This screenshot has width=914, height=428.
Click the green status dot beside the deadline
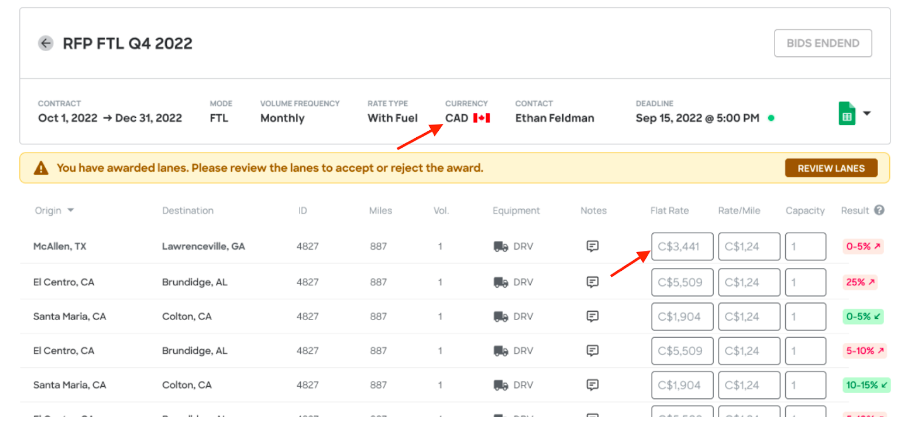tap(771, 118)
